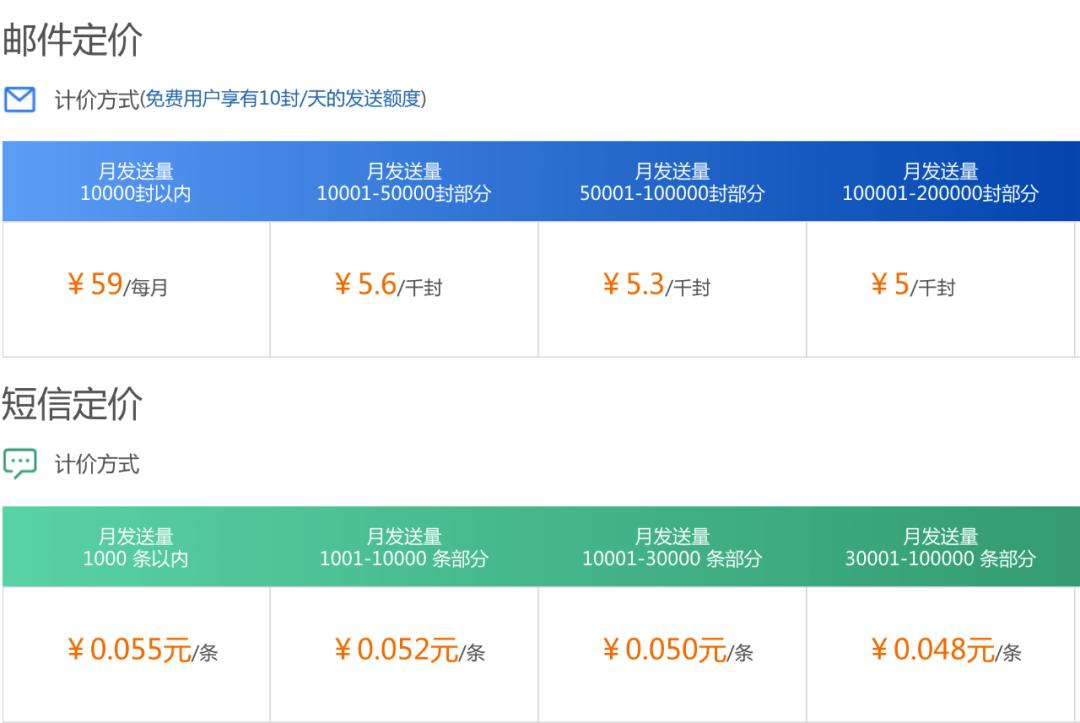Viewport: 1080px width, 723px height.
Task: Select the 100001-200000封部分 column header
Action: [x=940, y=181]
